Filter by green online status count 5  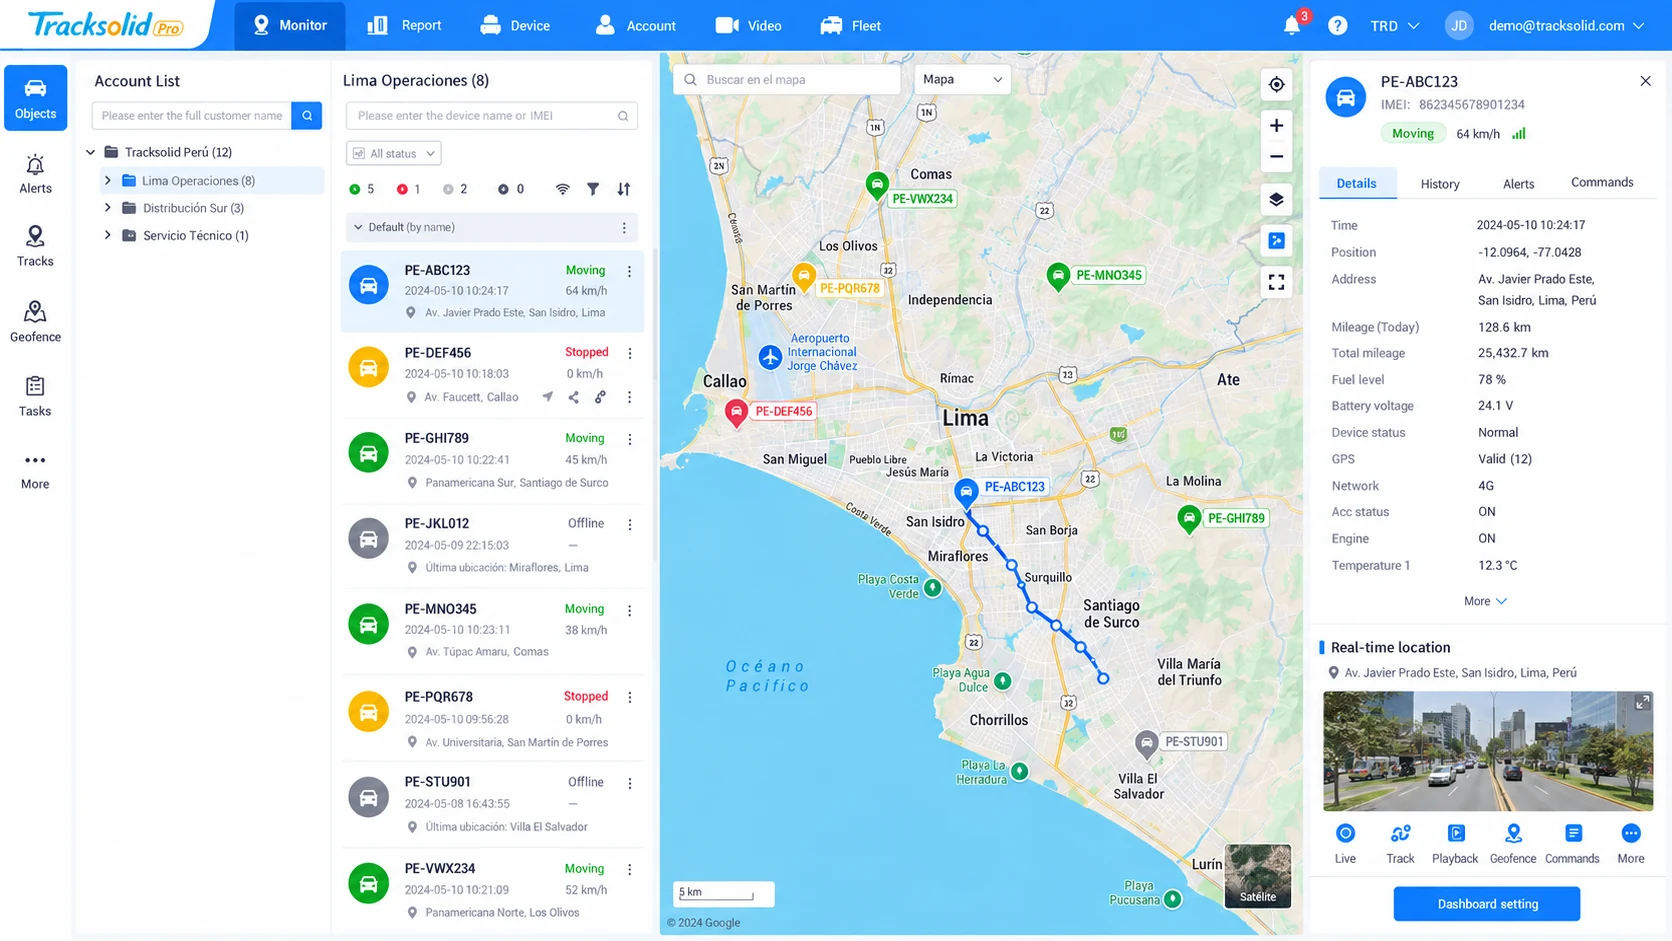pos(361,189)
